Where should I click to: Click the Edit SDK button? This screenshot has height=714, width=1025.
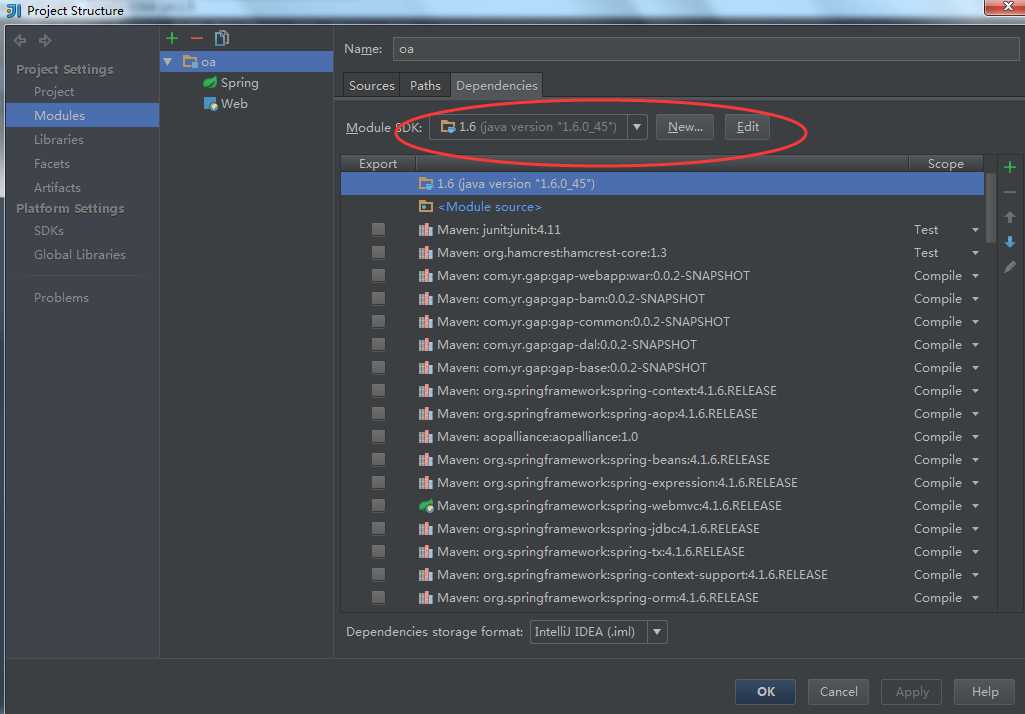click(747, 127)
